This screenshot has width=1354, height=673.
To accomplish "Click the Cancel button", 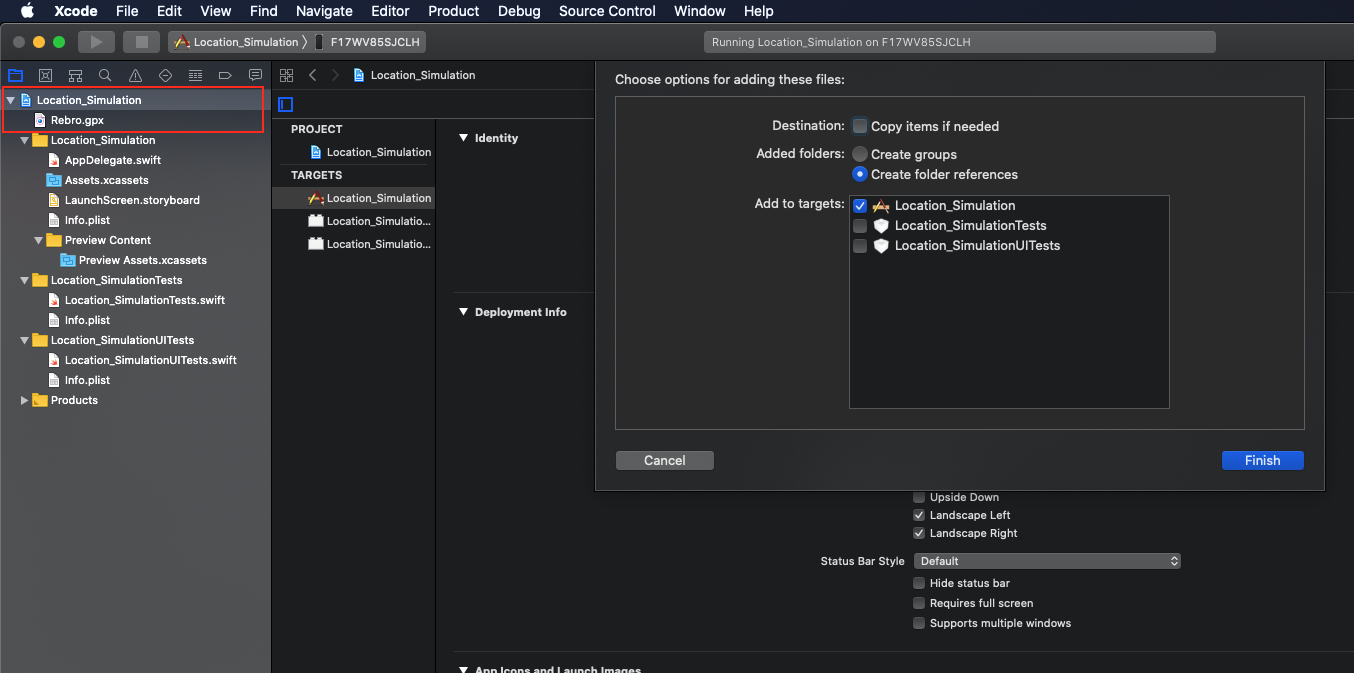I will point(664,460).
